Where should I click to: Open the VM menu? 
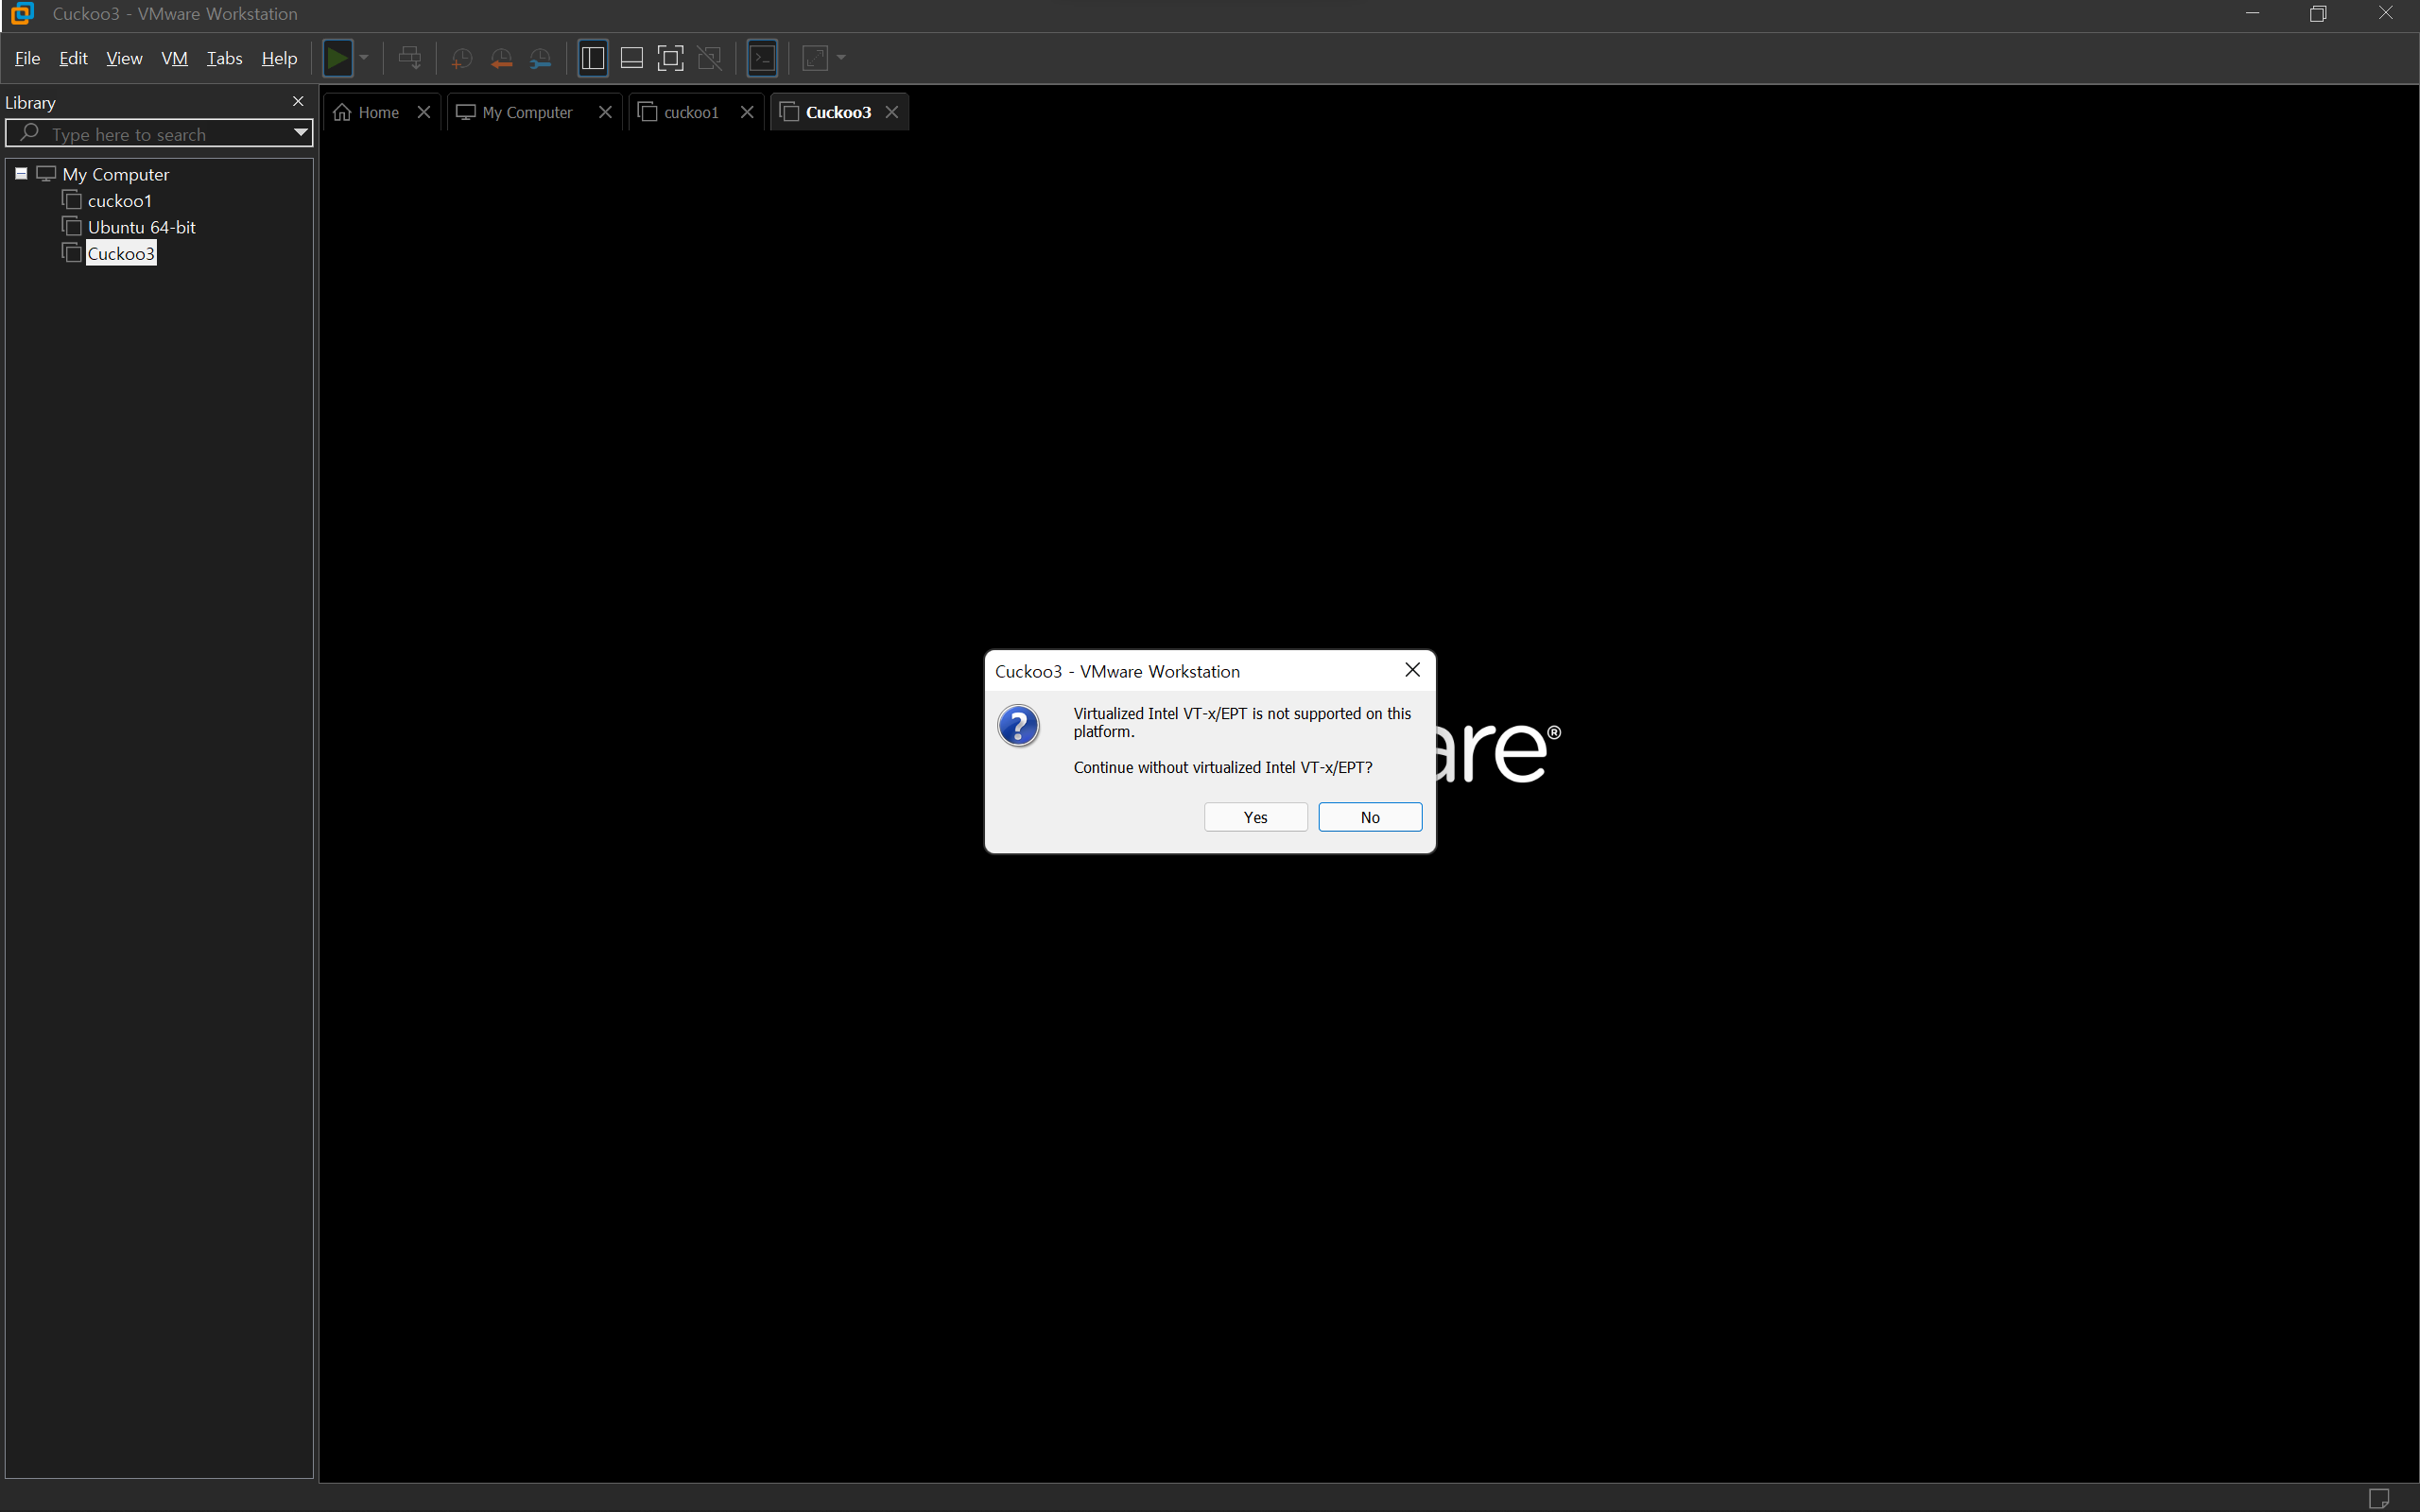(x=174, y=58)
